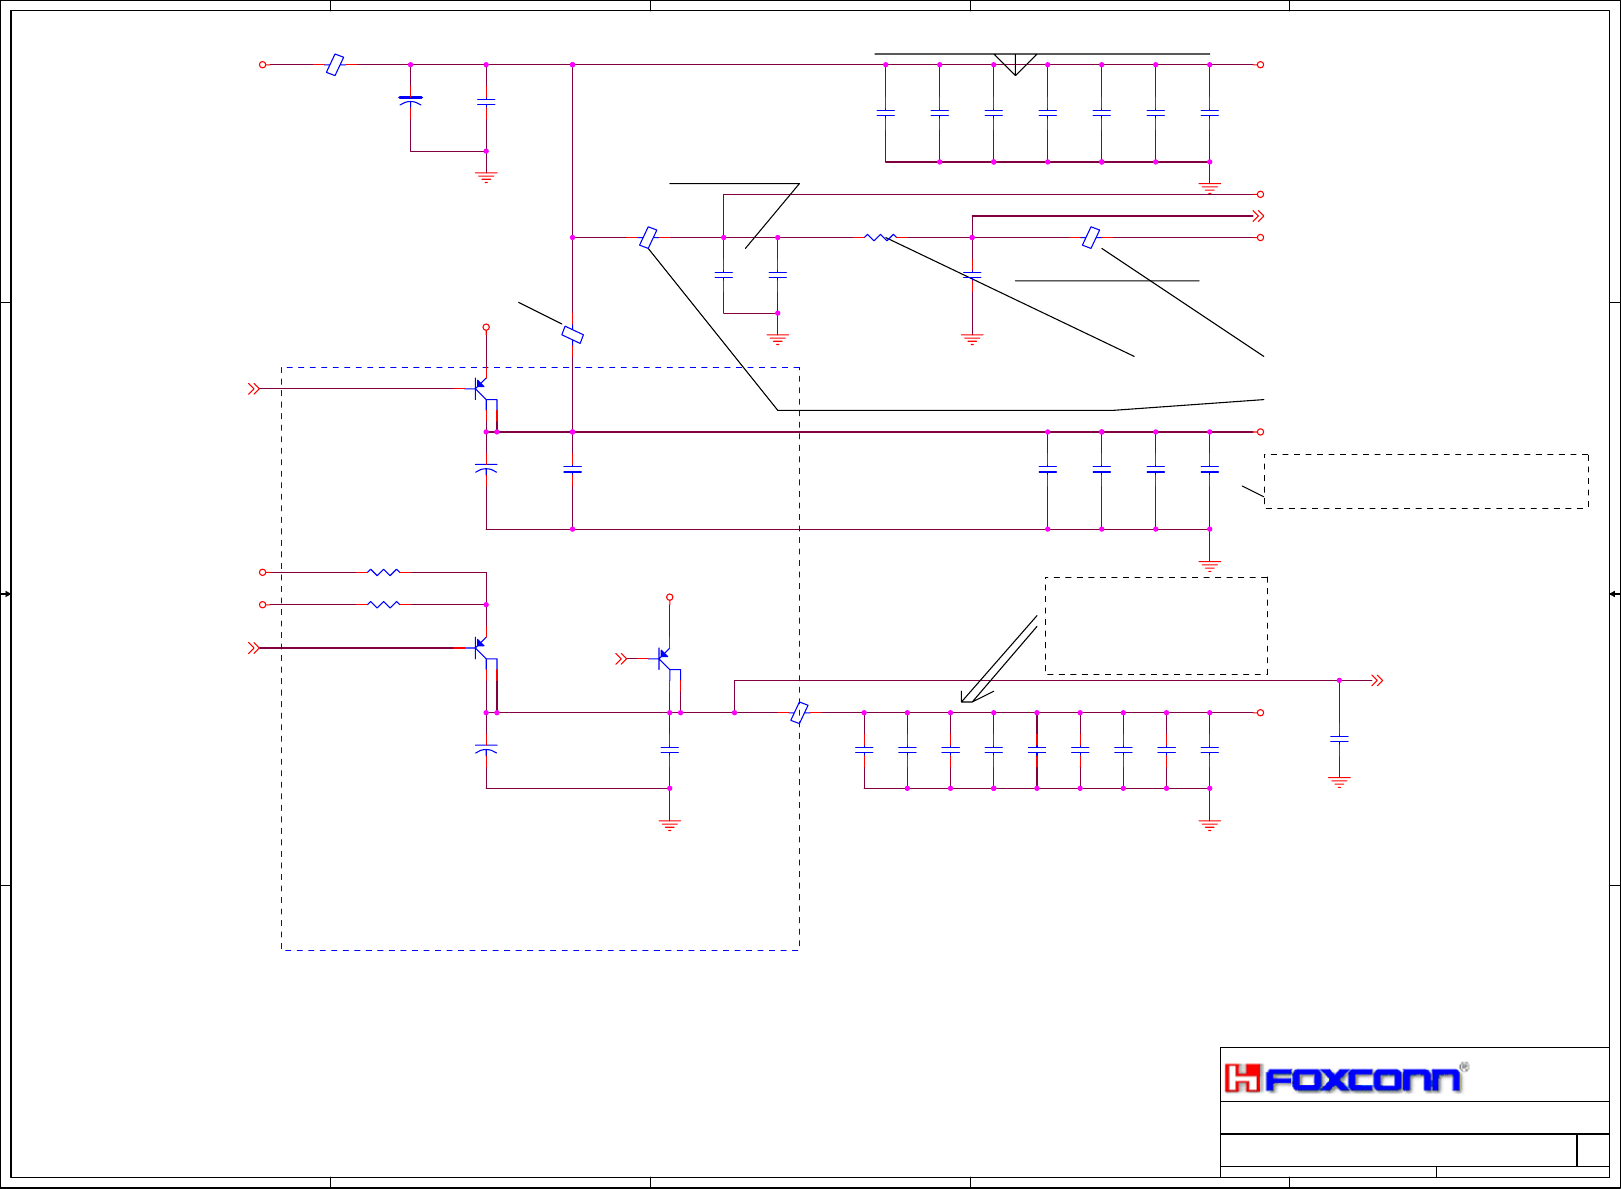
Task: Select the resistor crossed by a black callout line
Action: pos(880,237)
